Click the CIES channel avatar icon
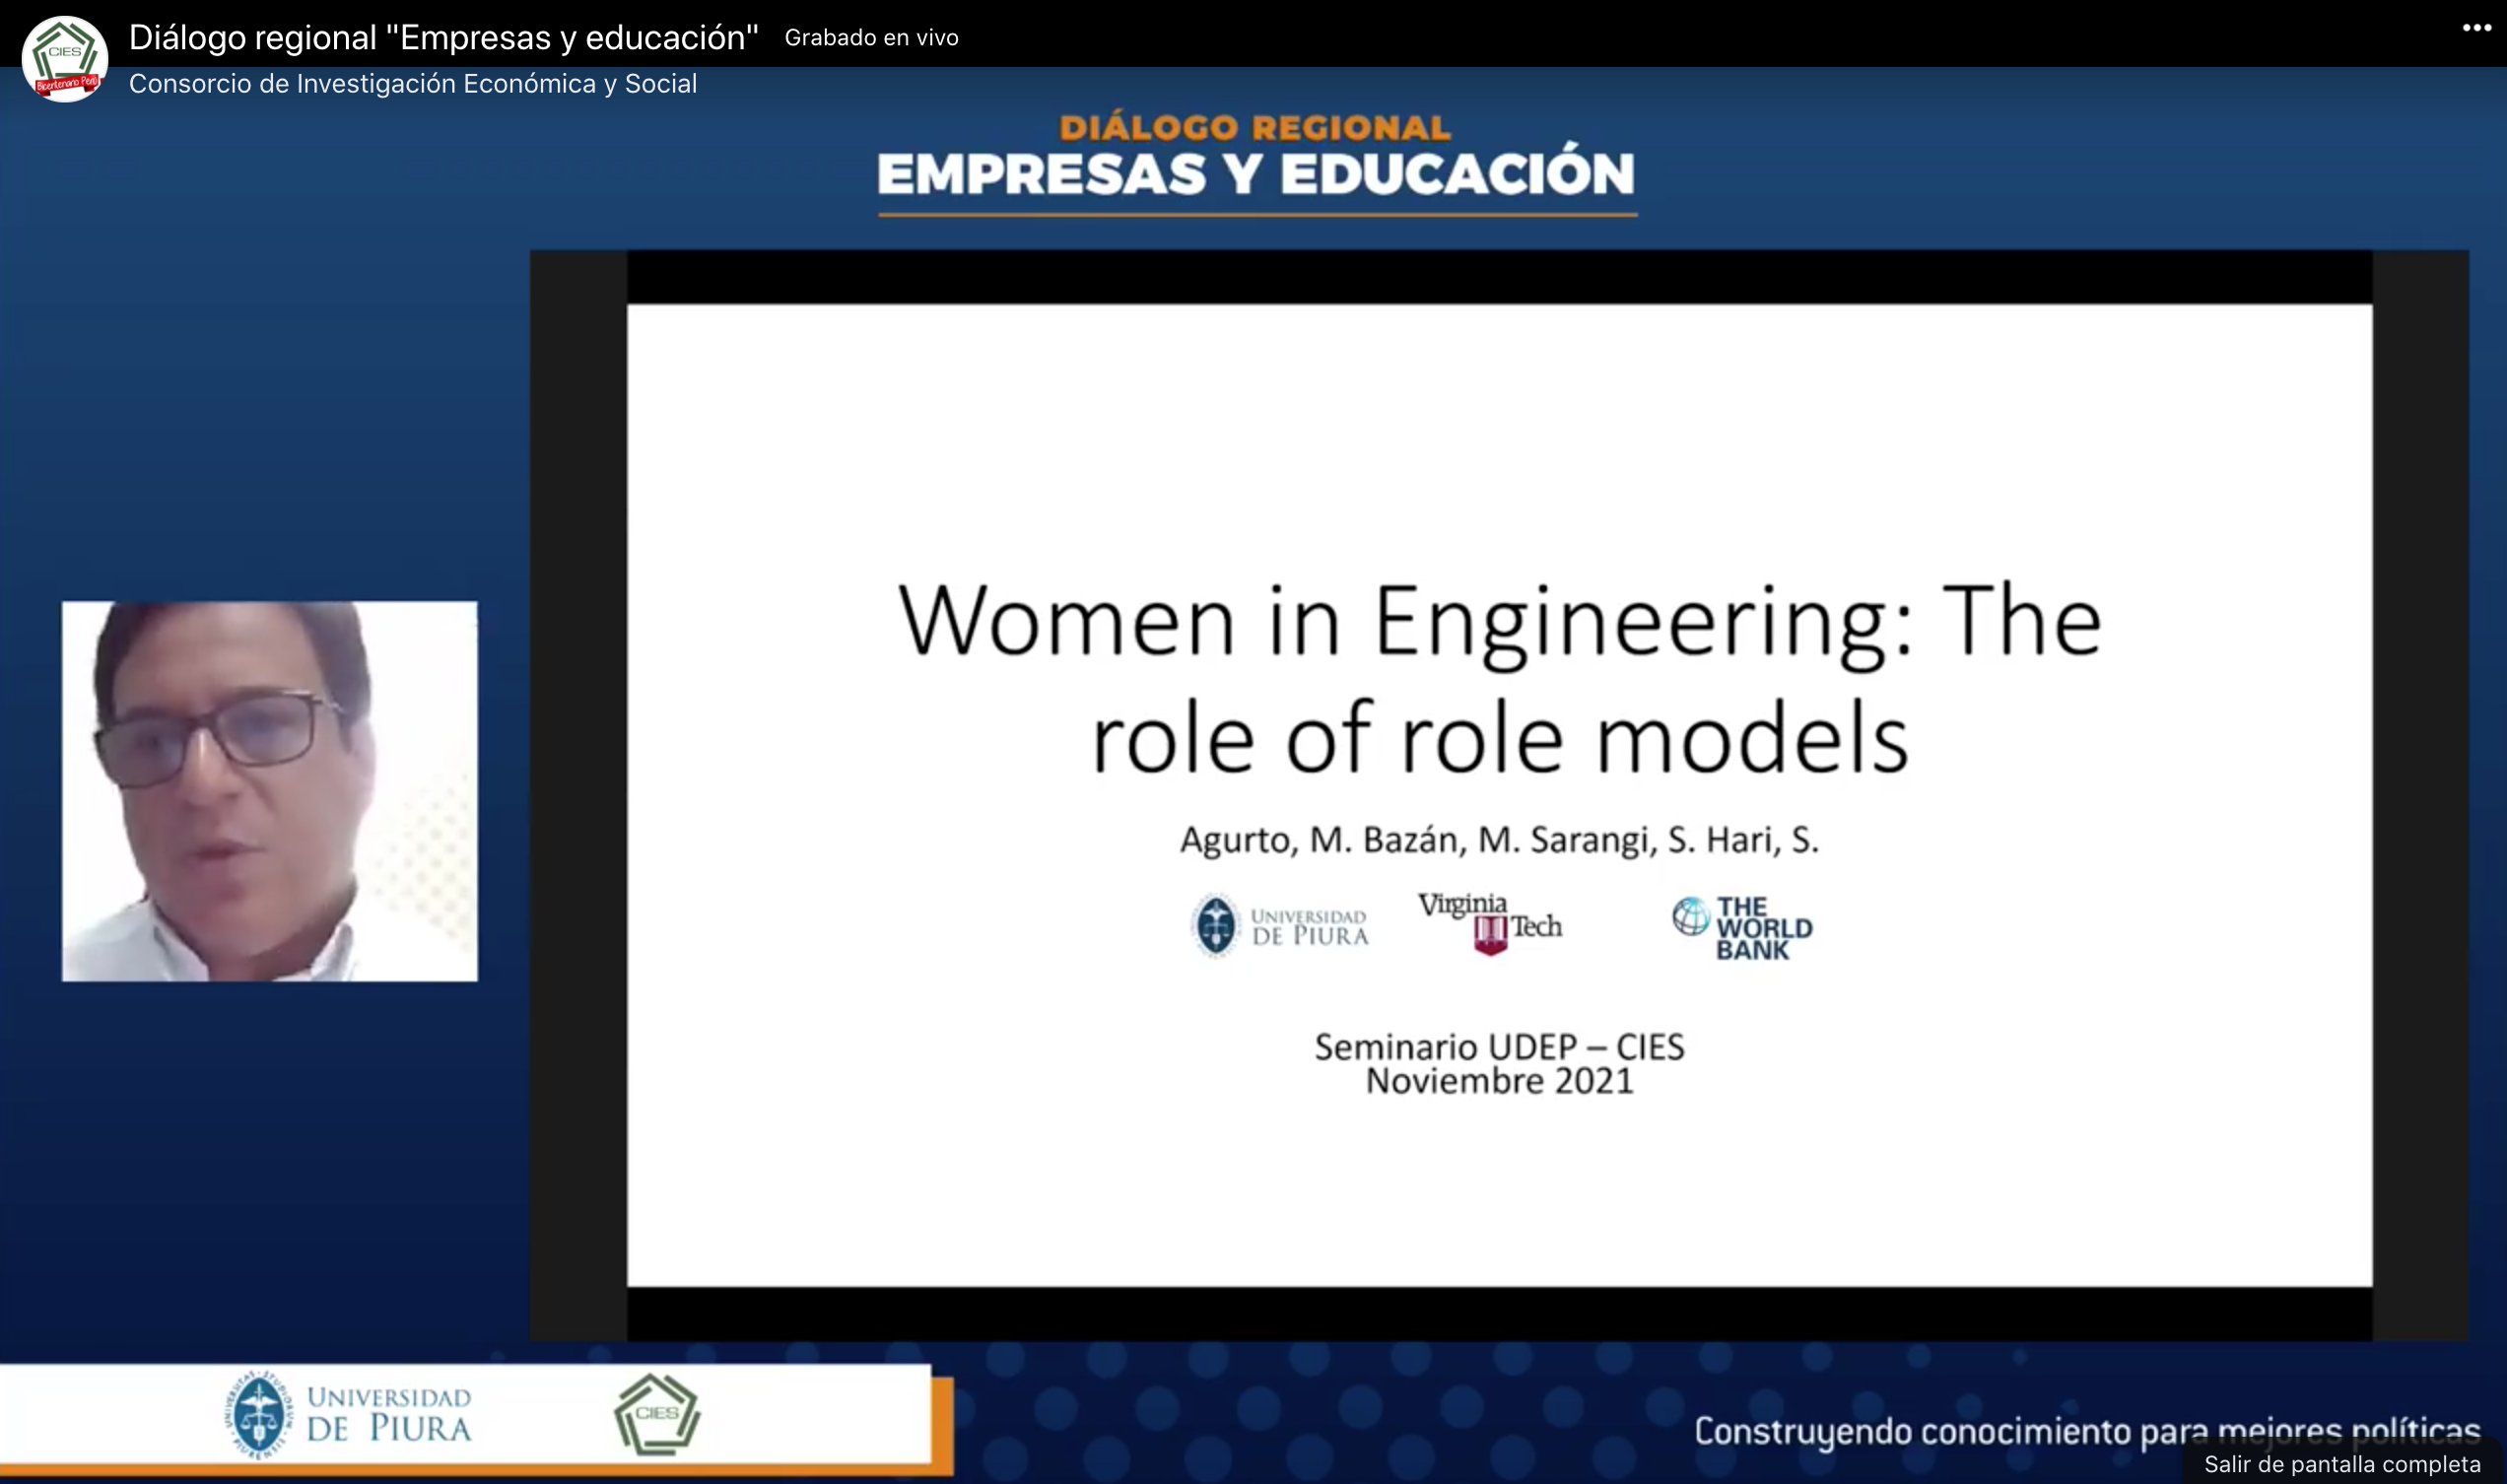2507x1484 pixels. (65, 59)
